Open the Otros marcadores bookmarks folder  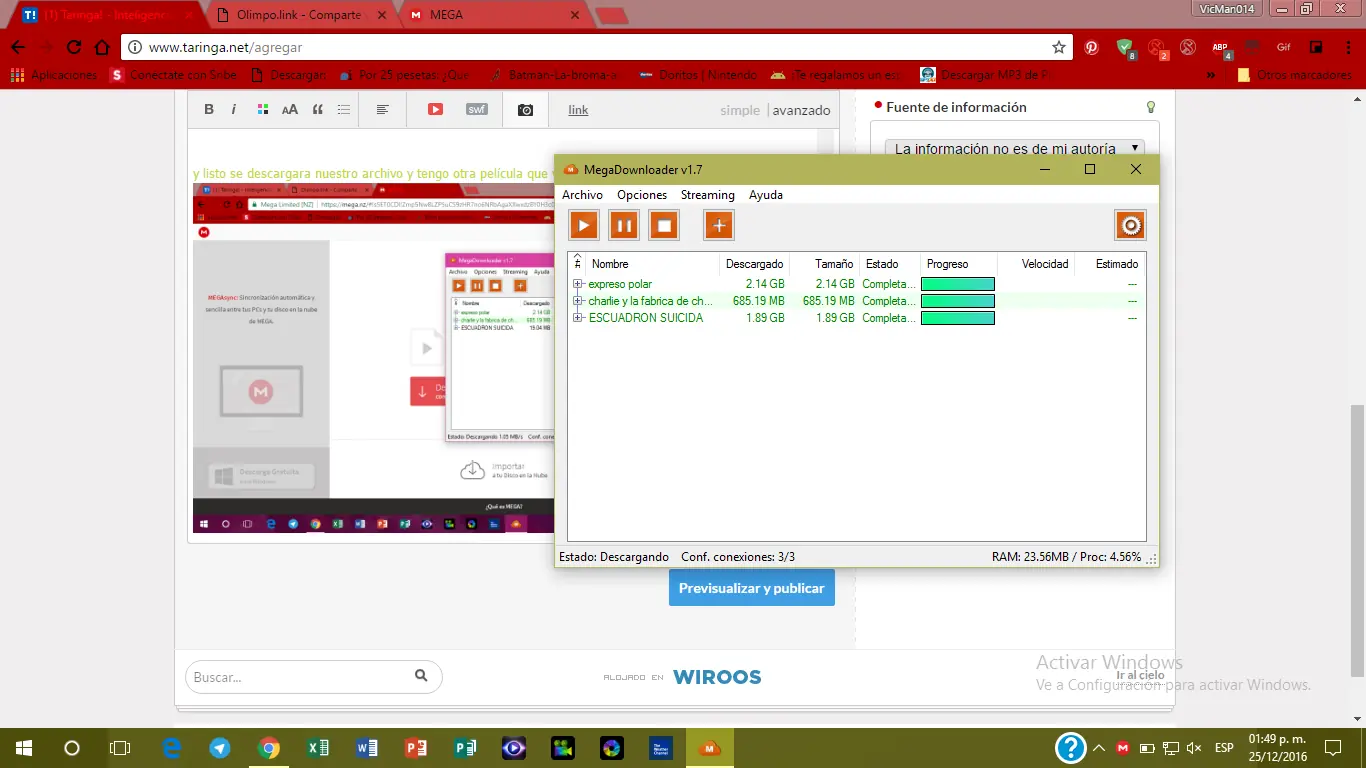pyautogui.click(x=1294, y=75)
